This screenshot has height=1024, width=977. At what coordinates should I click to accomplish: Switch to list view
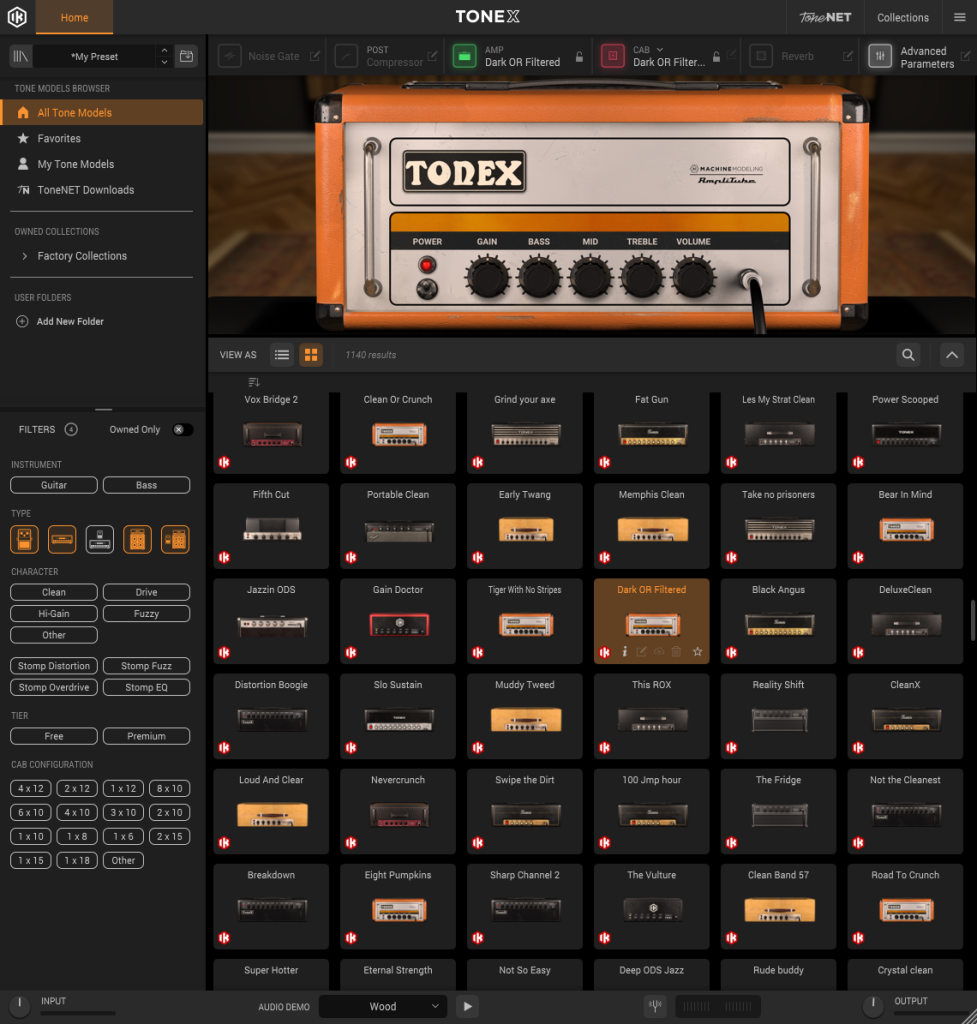(282, 355)
